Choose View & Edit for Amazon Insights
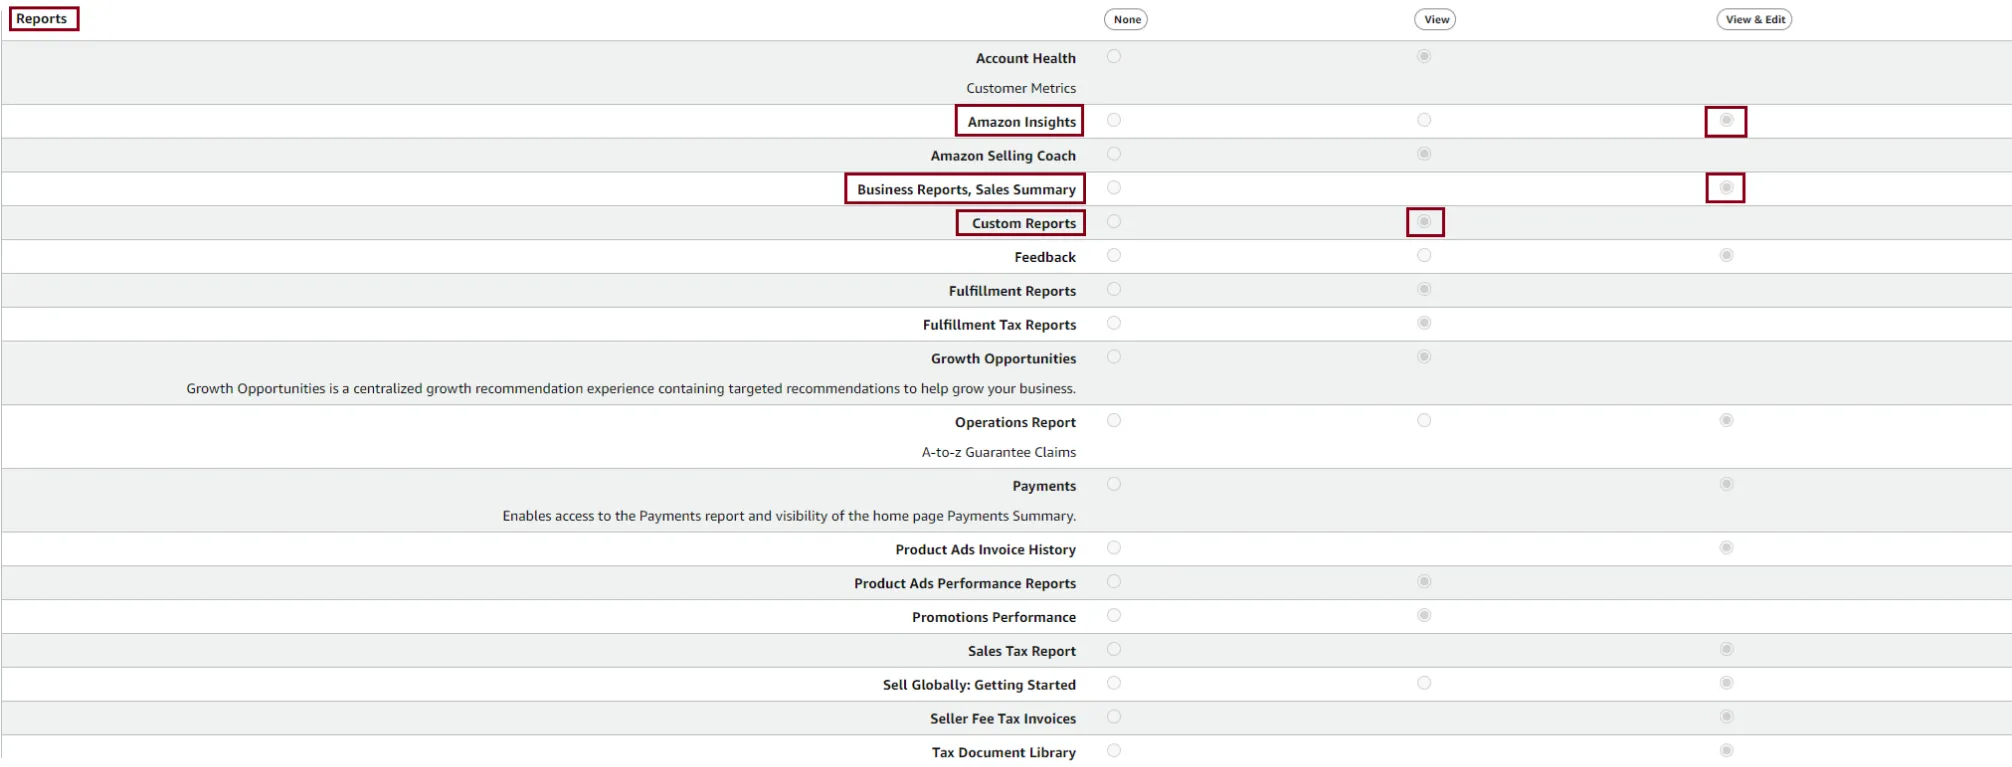The height and width of the screenshot is (767, 2012). point(1726,120)
